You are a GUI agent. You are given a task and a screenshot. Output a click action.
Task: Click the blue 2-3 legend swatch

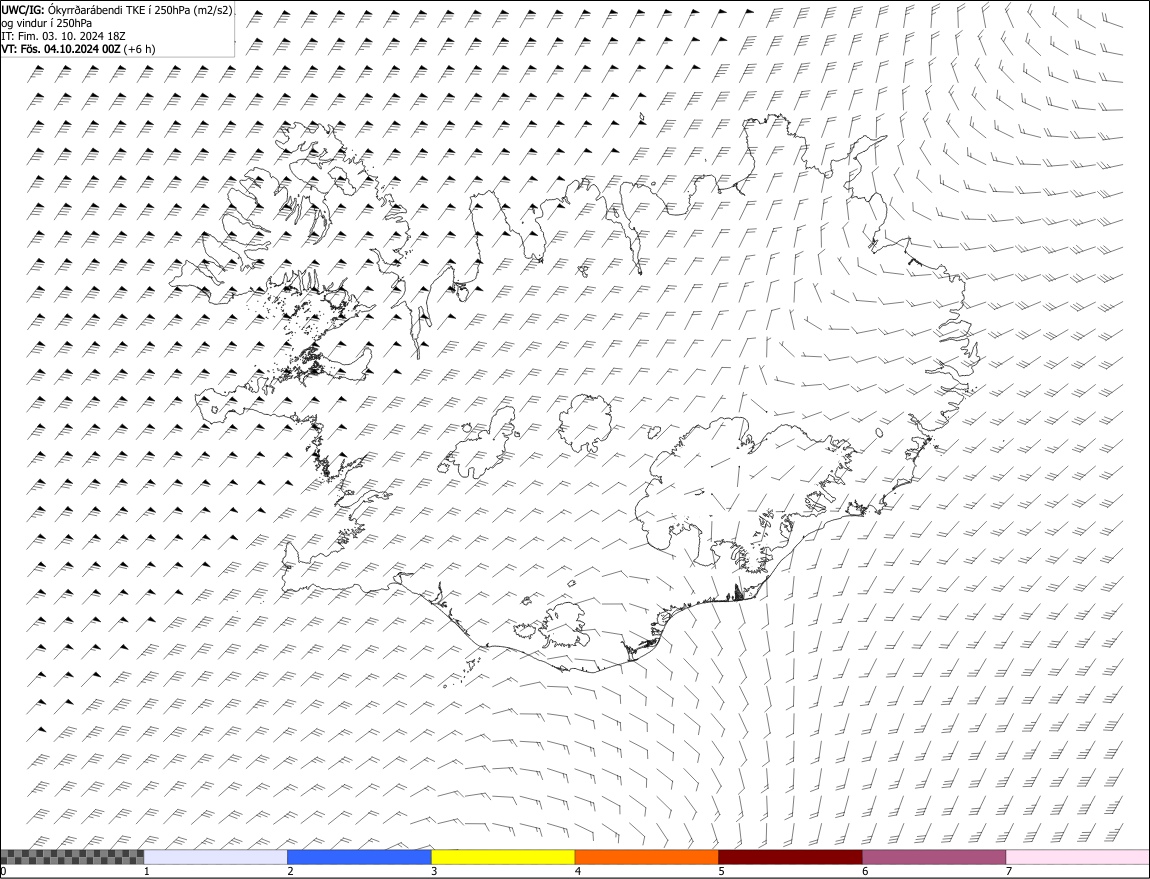coord(359,857)
